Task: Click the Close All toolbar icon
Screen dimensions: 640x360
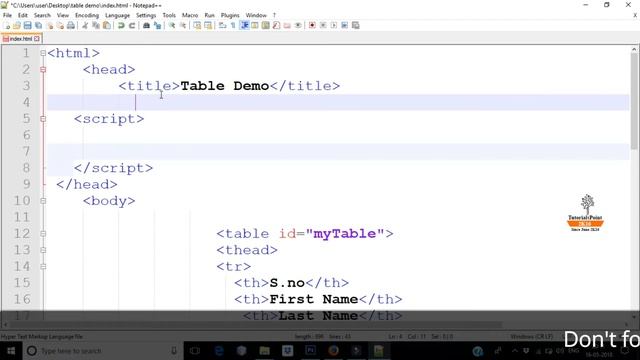Action: click(60, 25)
